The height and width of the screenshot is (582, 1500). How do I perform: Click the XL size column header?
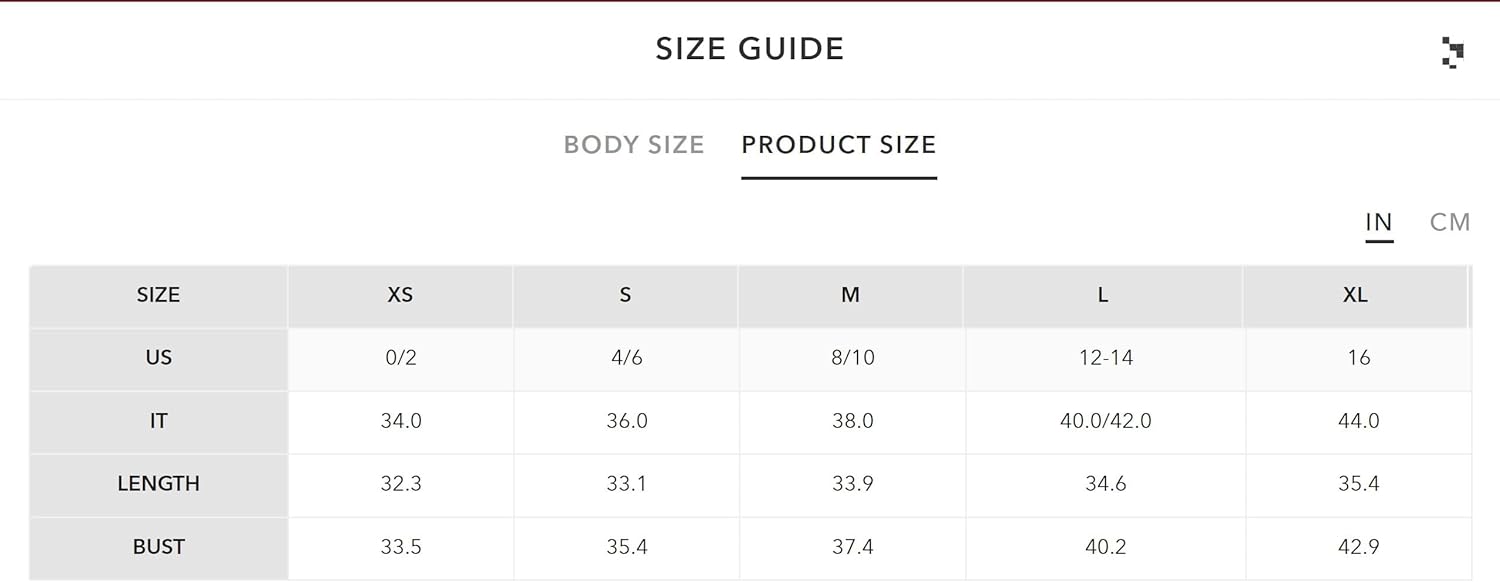[x=1356, y=295]
